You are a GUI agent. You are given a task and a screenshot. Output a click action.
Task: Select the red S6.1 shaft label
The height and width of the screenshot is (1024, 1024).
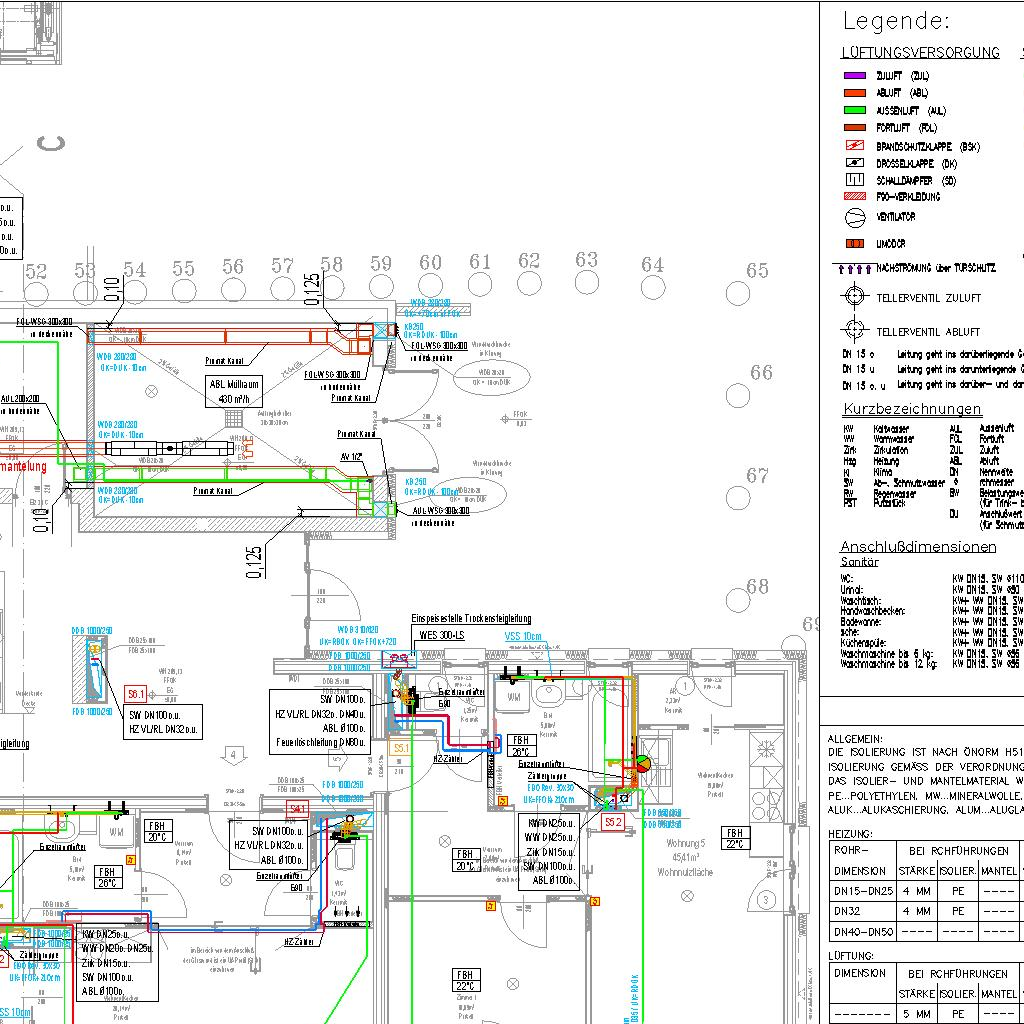pyautogui.click(x=136, y=694)
